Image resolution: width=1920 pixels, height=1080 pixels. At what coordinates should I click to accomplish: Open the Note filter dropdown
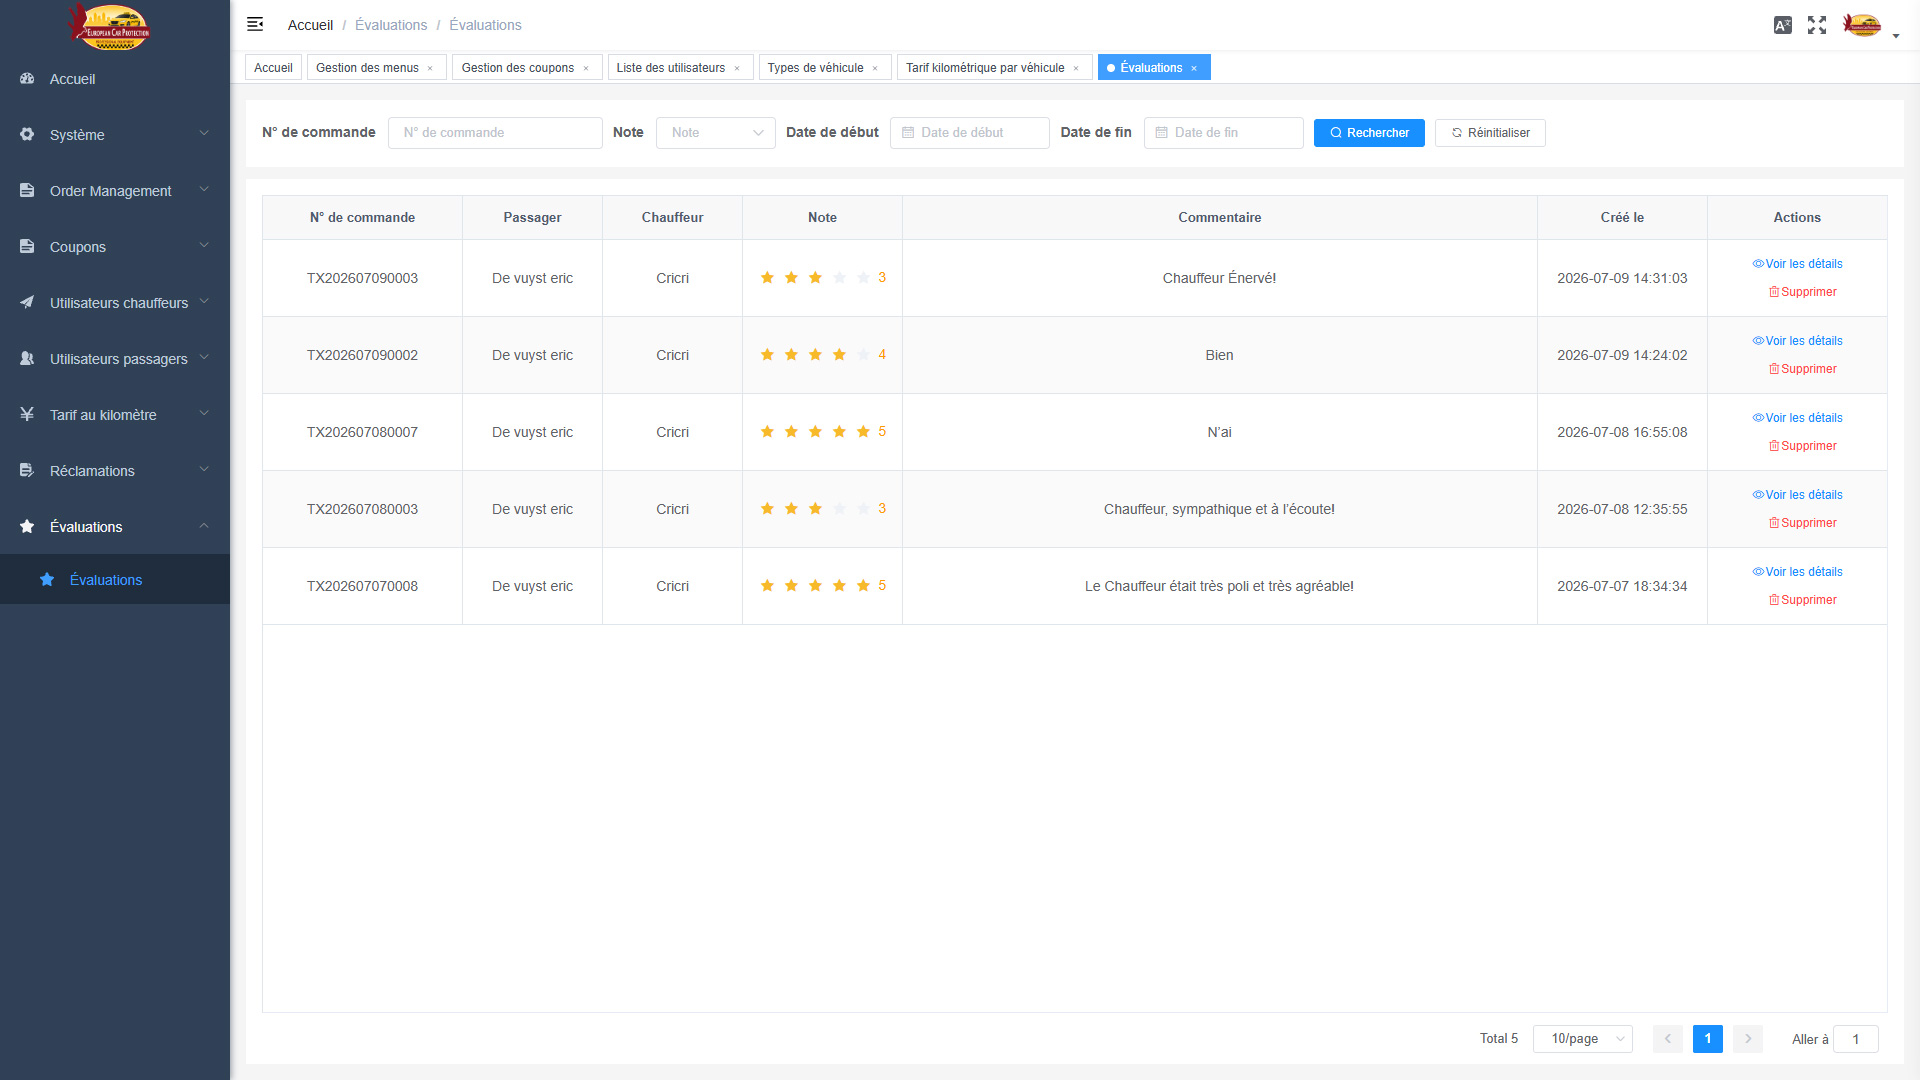tap(716, 133)
